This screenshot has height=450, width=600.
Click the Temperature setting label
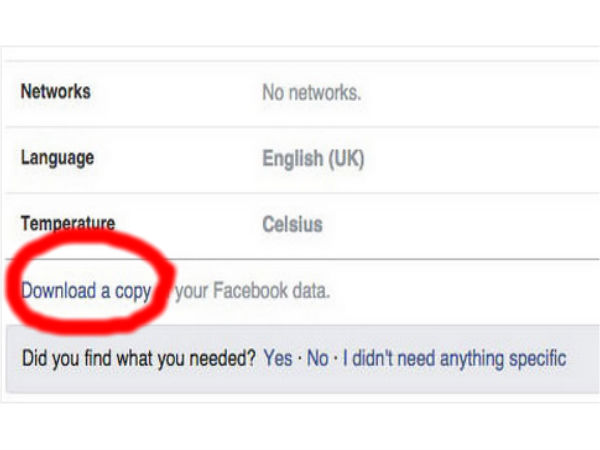[x=67, y=223]
